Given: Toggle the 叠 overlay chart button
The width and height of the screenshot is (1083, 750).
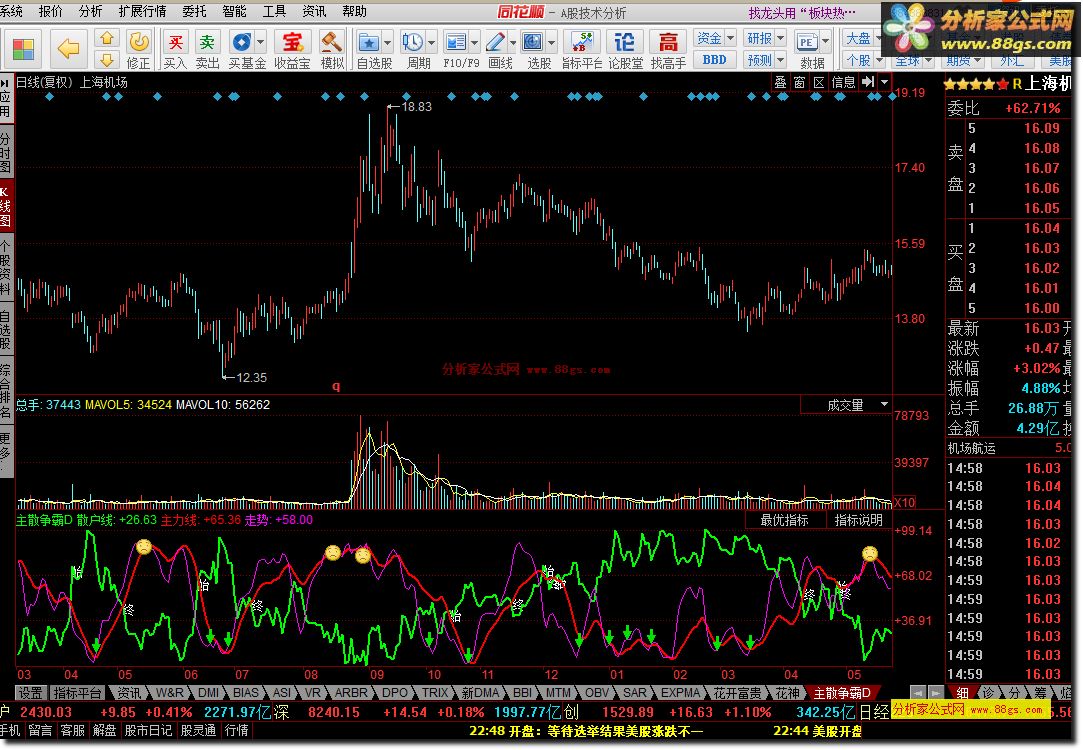Looking at the screenshot, I should [780, 82].
